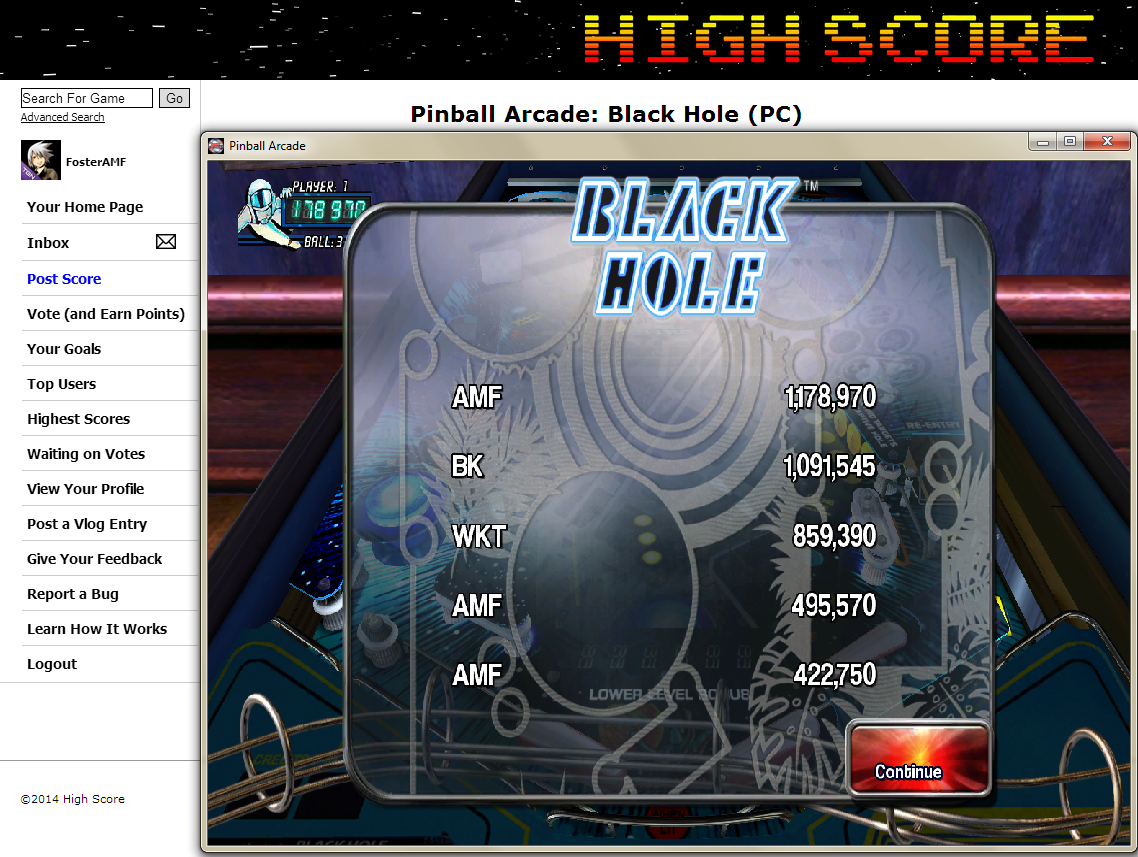Close the Pinball Arcade window
This screenshot has width=1138, height=857.
click(1108, 142)
